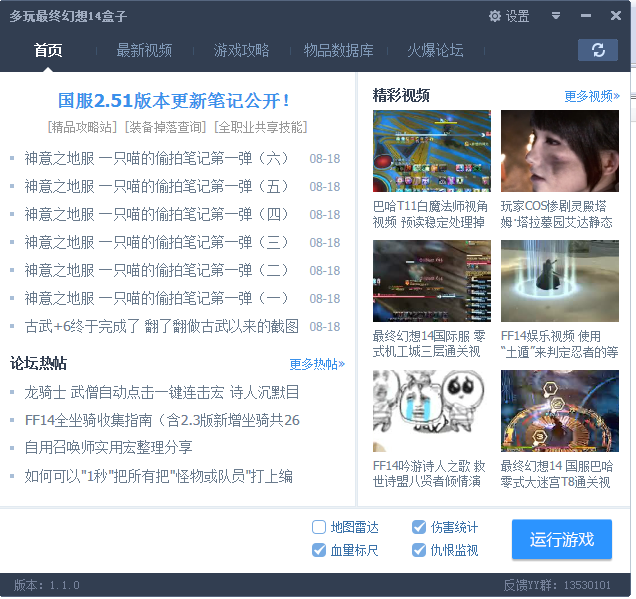Open article 偷拍笔记第一弹（五）
The width and height of the screenshot is (636, 599).
click(x=157, y=187)
